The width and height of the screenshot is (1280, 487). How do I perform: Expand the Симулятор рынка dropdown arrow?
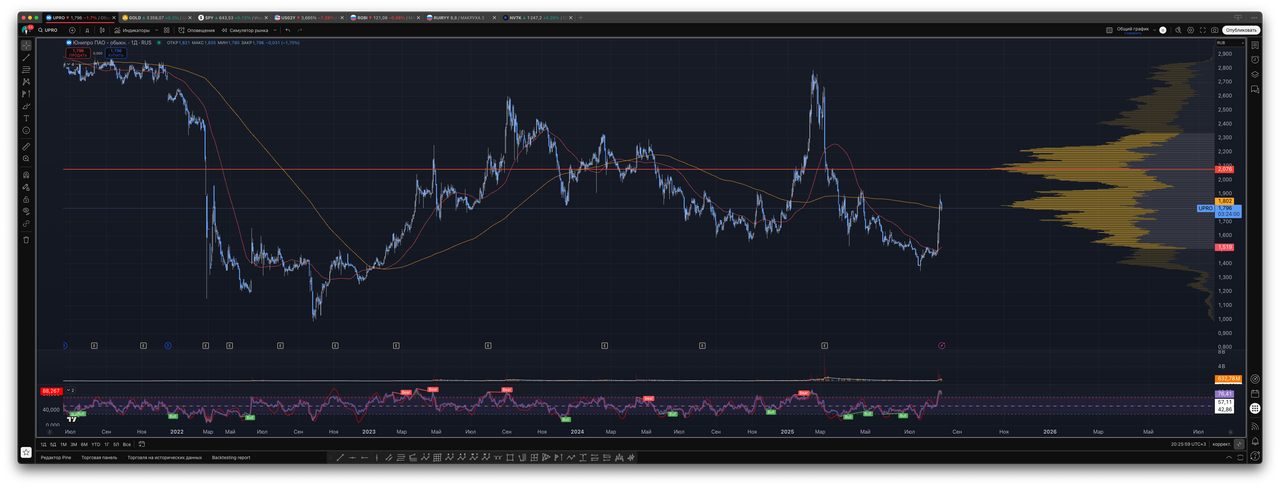273,30
